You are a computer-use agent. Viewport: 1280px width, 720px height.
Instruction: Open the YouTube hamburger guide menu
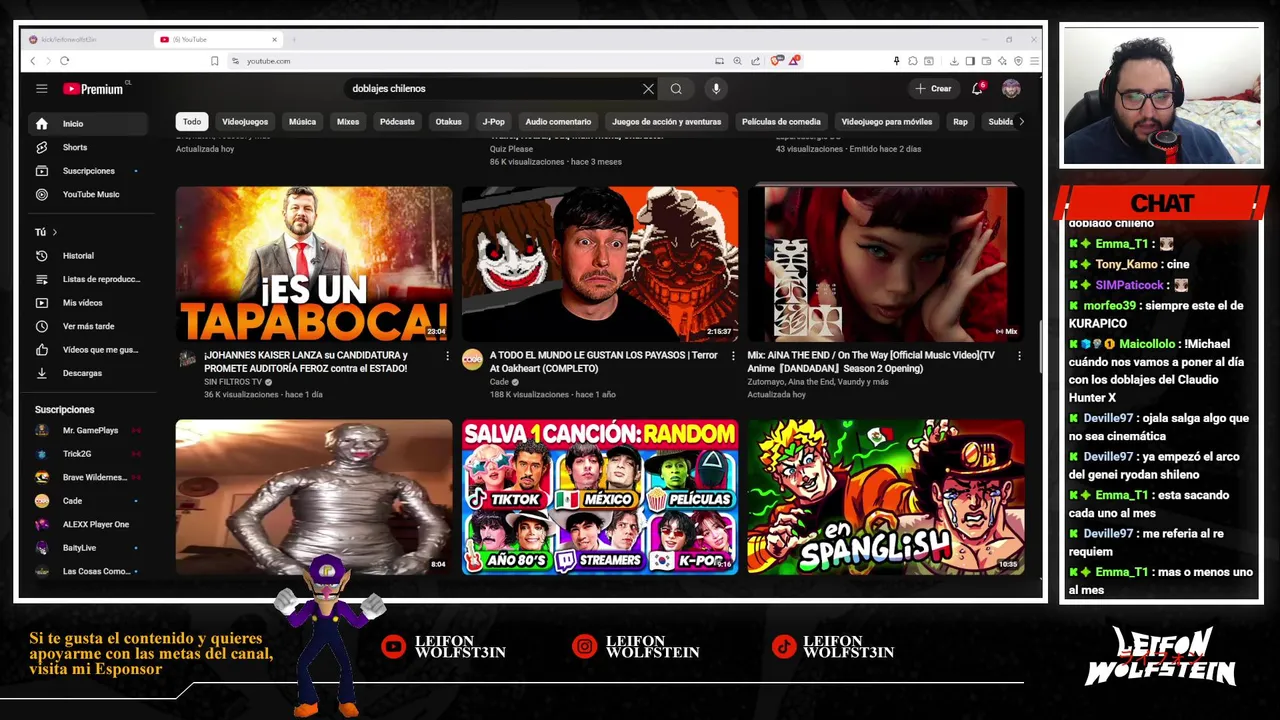41,89
